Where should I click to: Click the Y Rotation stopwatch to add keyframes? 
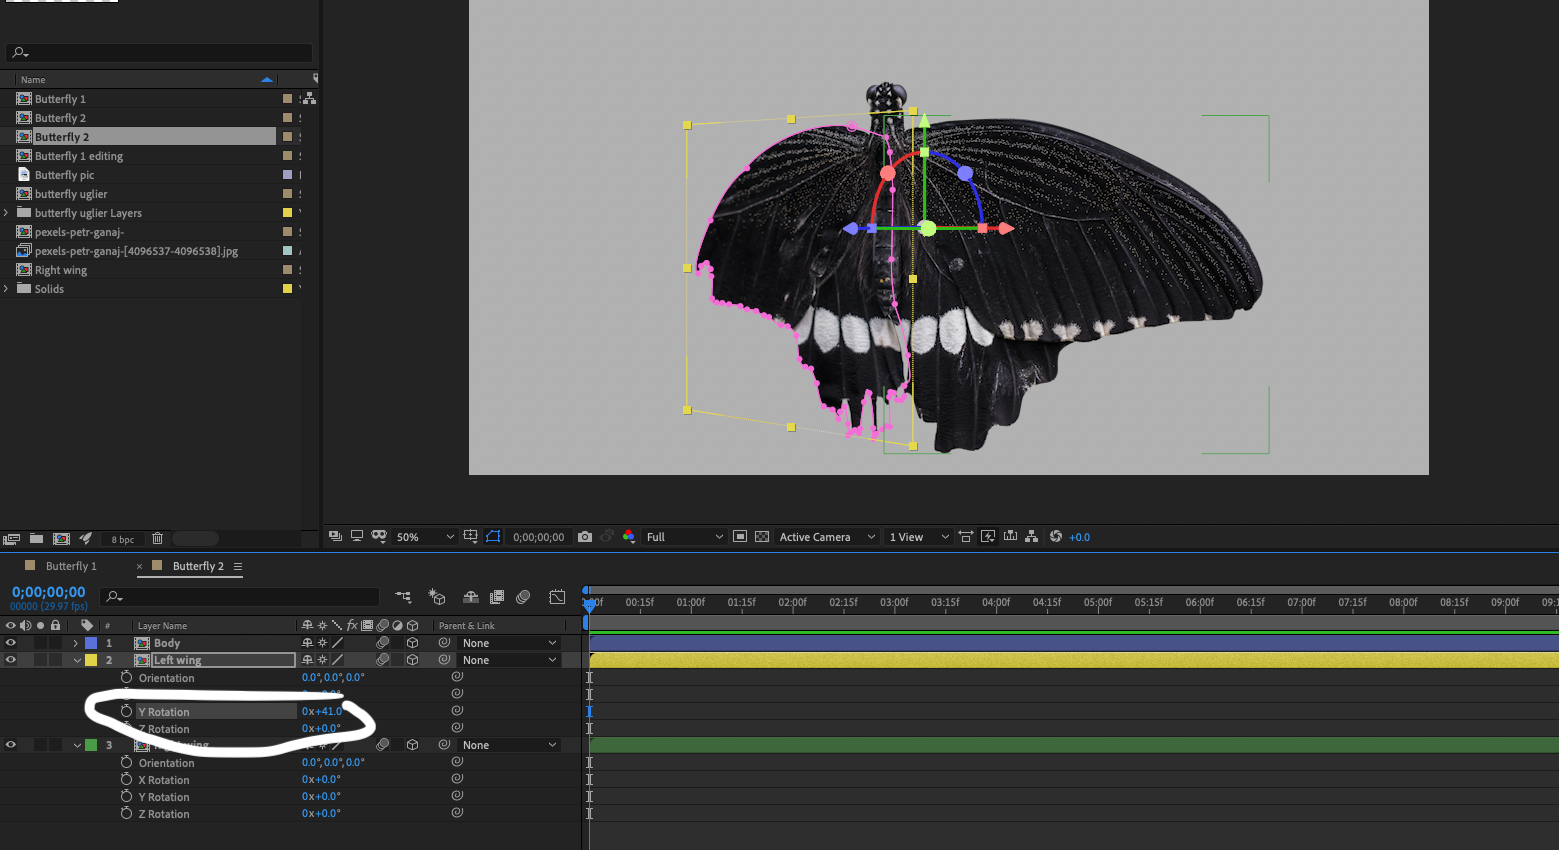[126, 710]
